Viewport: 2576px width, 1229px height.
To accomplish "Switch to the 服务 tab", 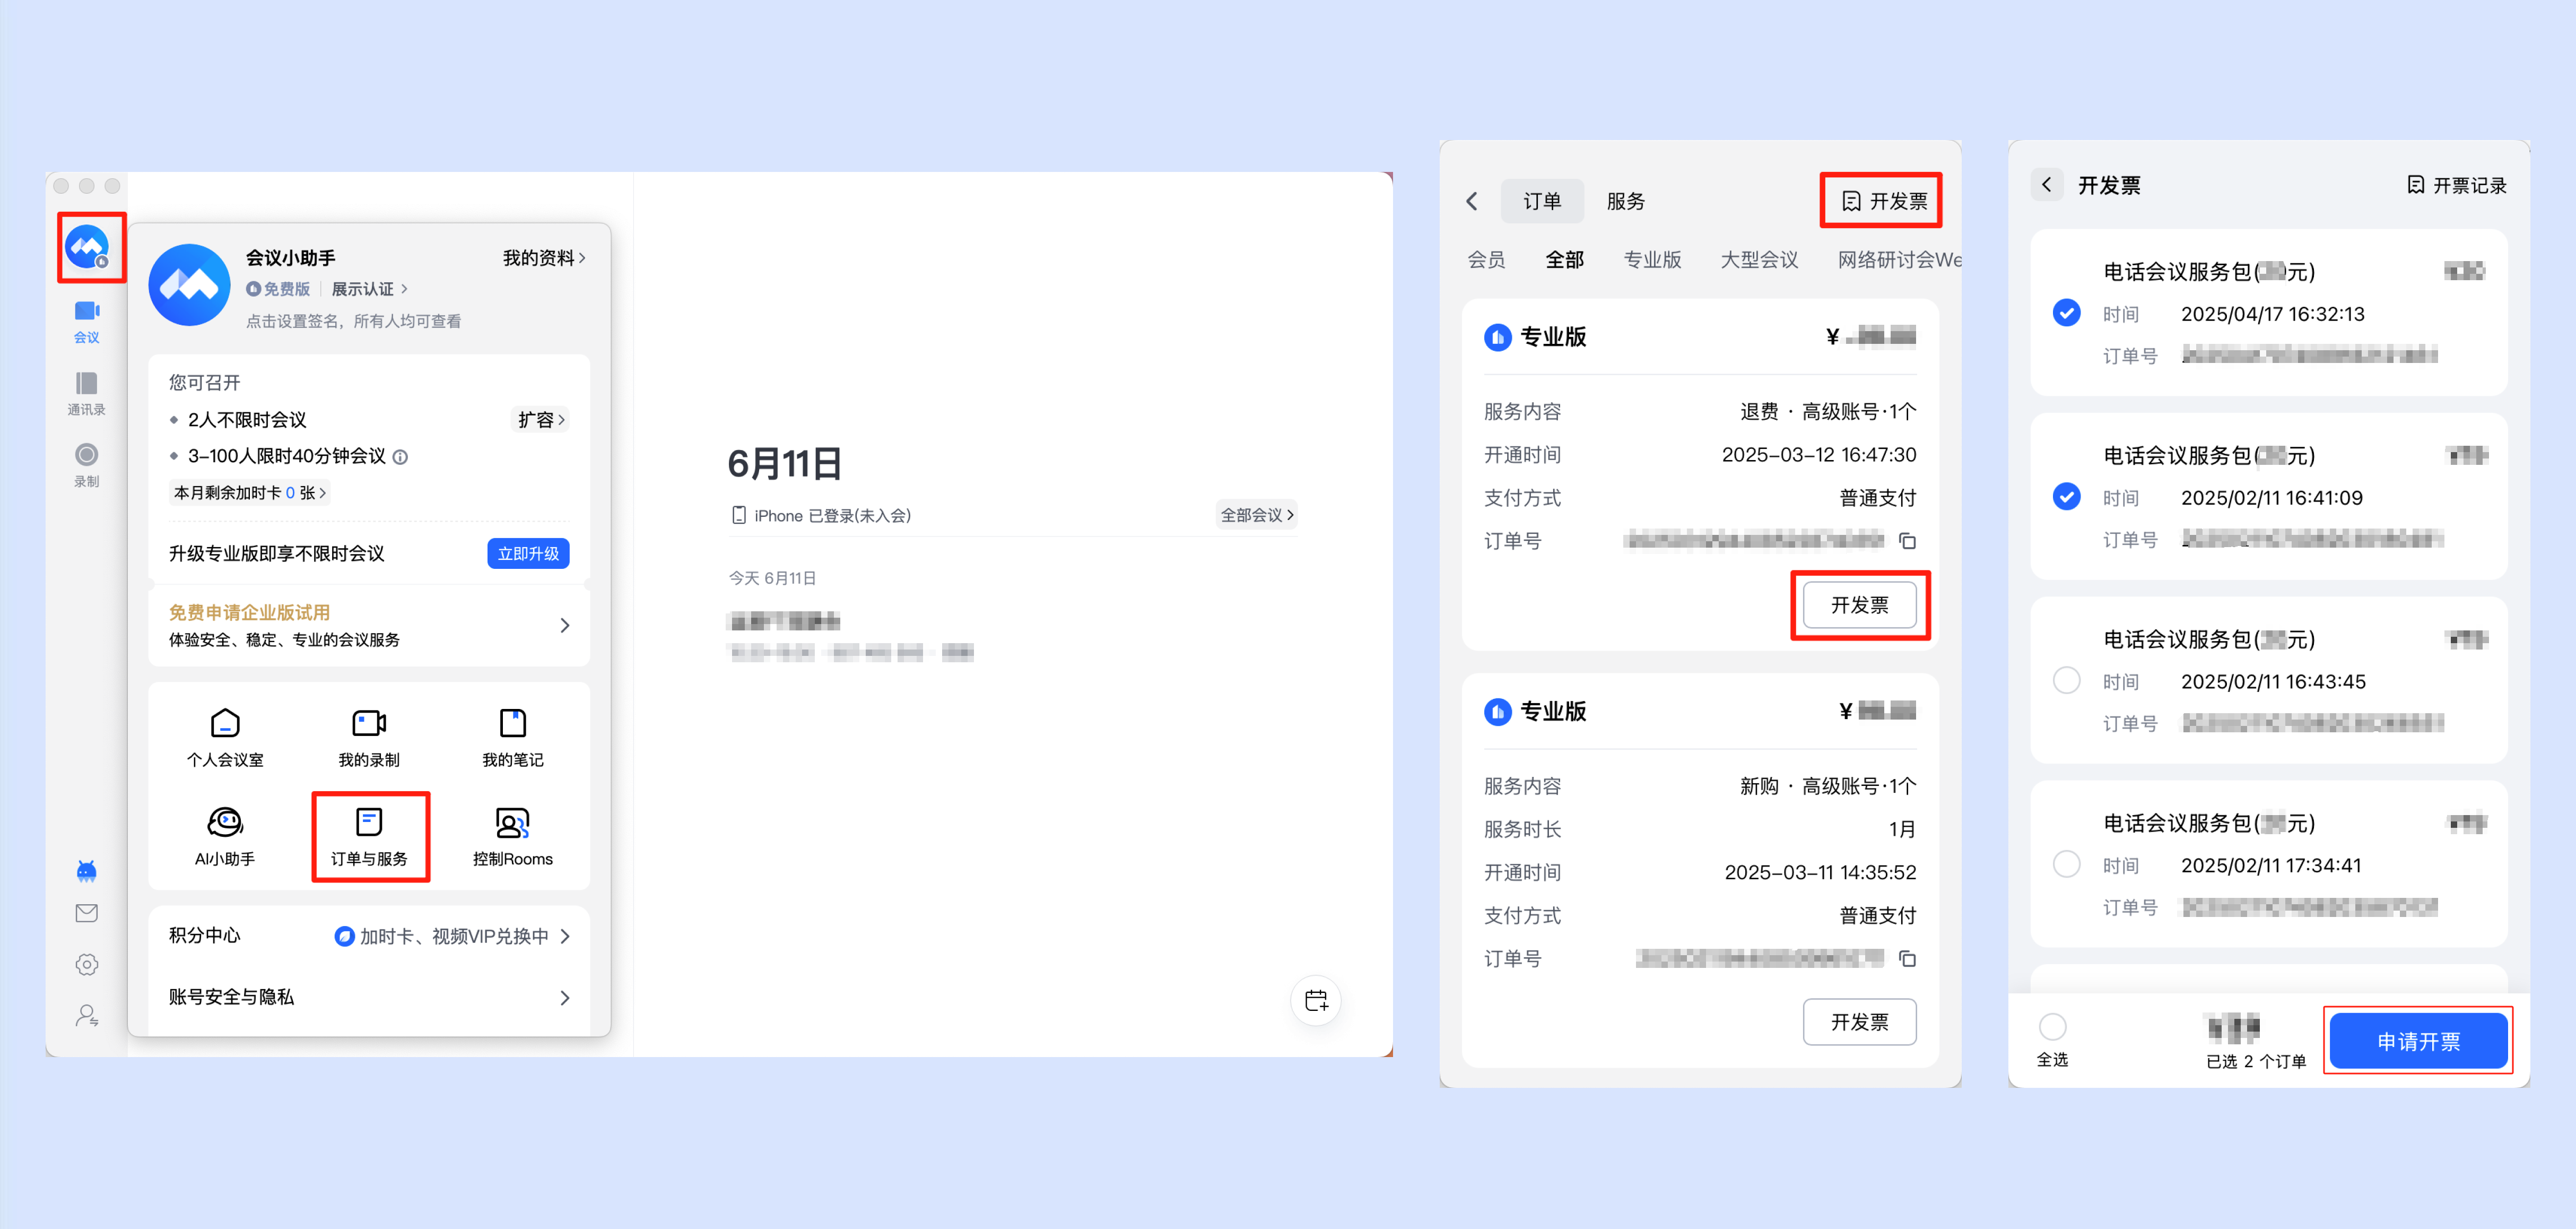I will pos(1625,201).
